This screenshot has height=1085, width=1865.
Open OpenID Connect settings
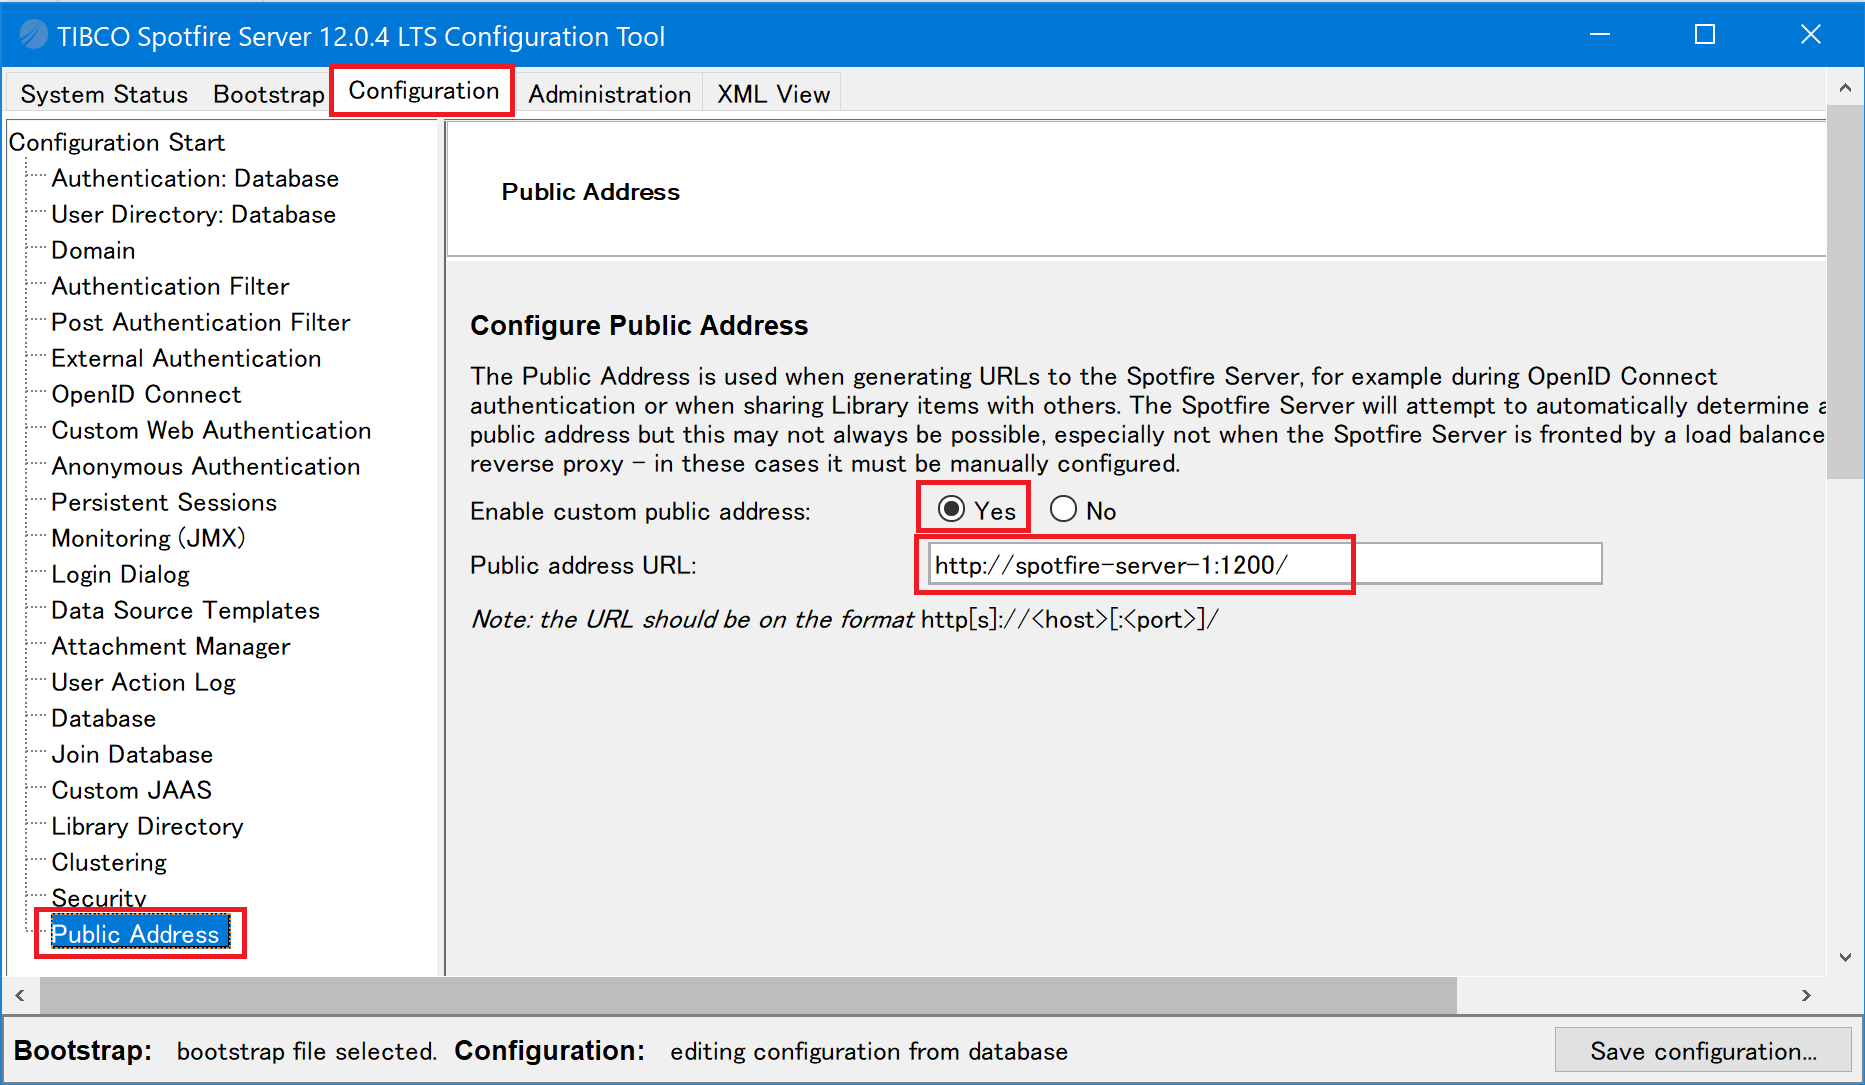pyautogui.click(x=146, y=394)
